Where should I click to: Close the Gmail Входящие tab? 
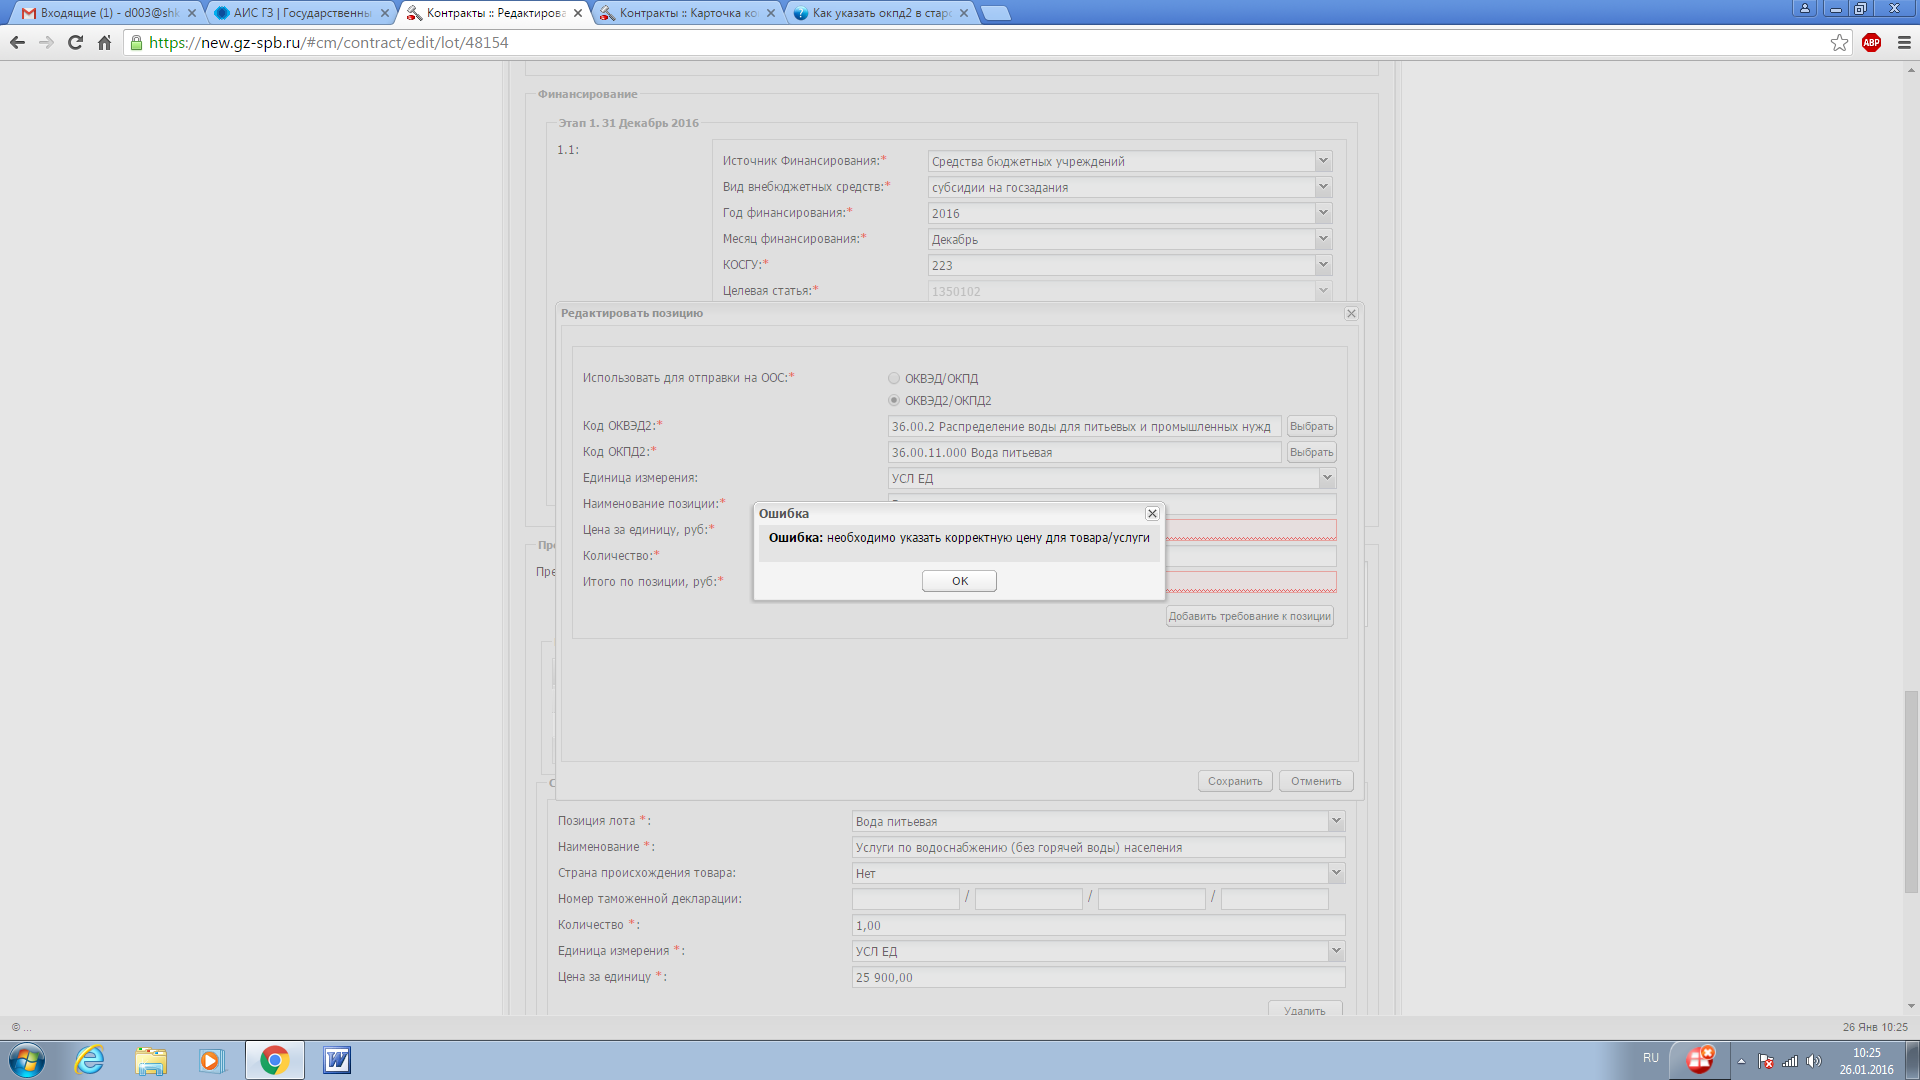192,13
